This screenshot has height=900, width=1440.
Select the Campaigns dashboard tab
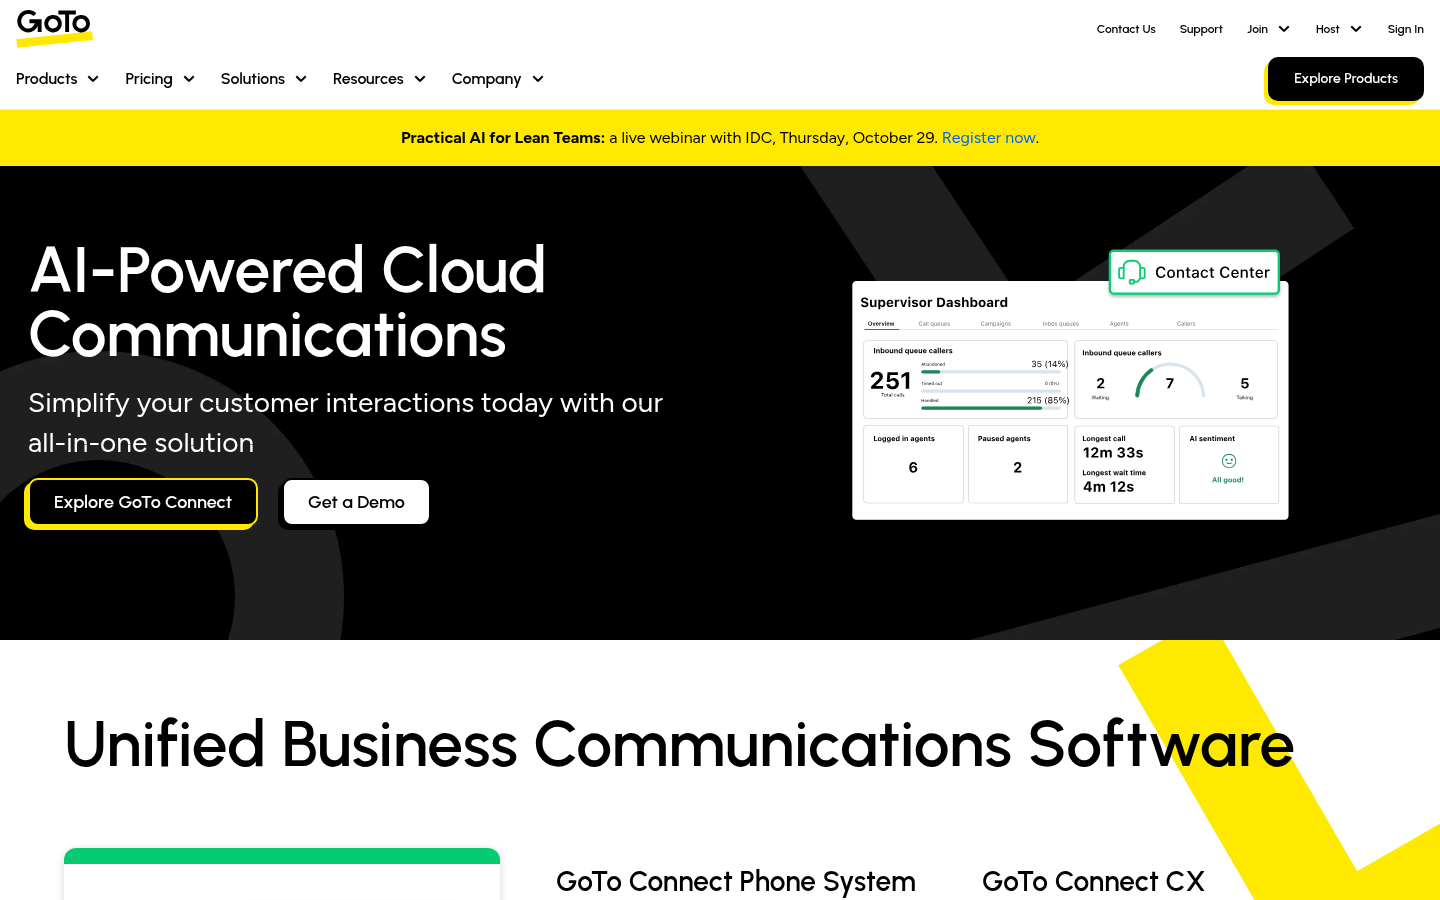point(996,324)
